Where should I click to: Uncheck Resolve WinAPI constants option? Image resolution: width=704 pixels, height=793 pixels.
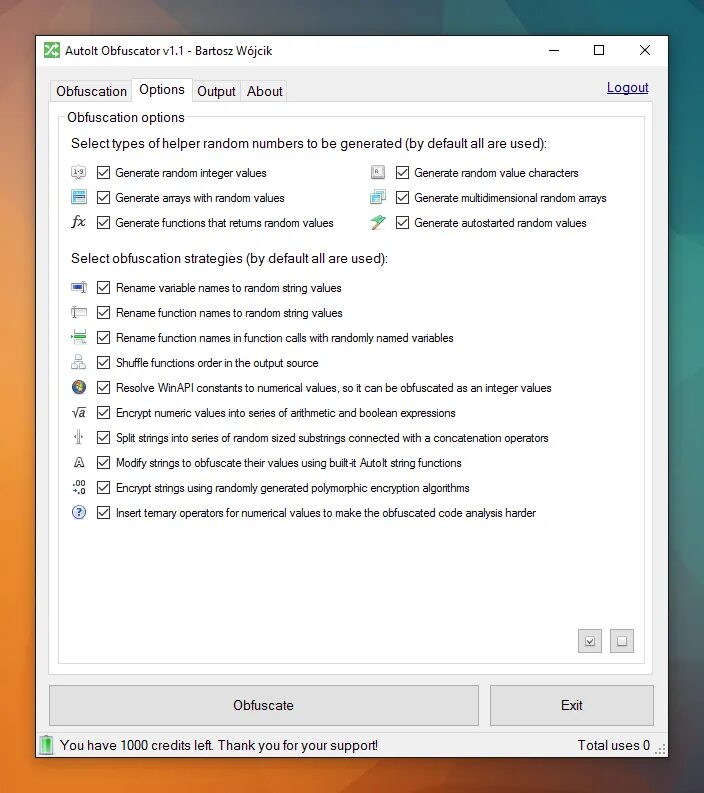tap(103, 387)
